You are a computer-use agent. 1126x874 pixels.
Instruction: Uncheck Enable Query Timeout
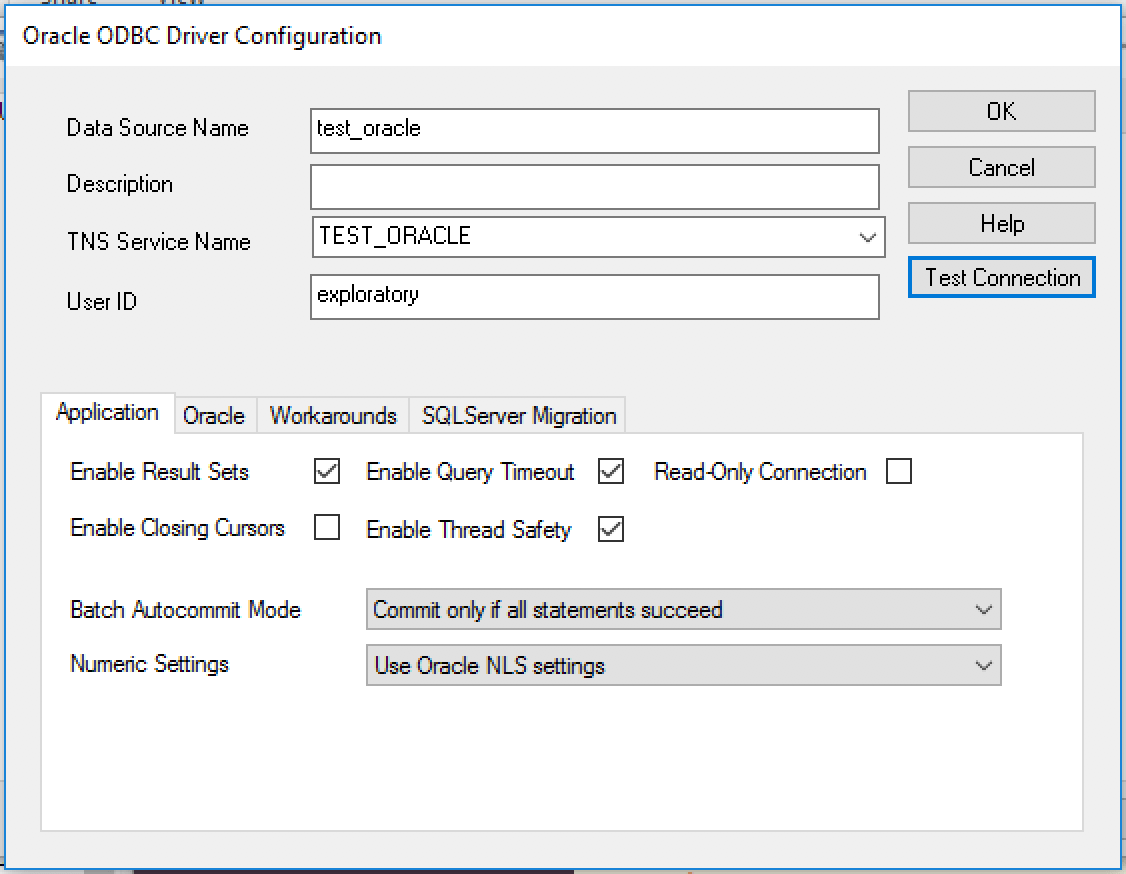[x=610, y=471]
